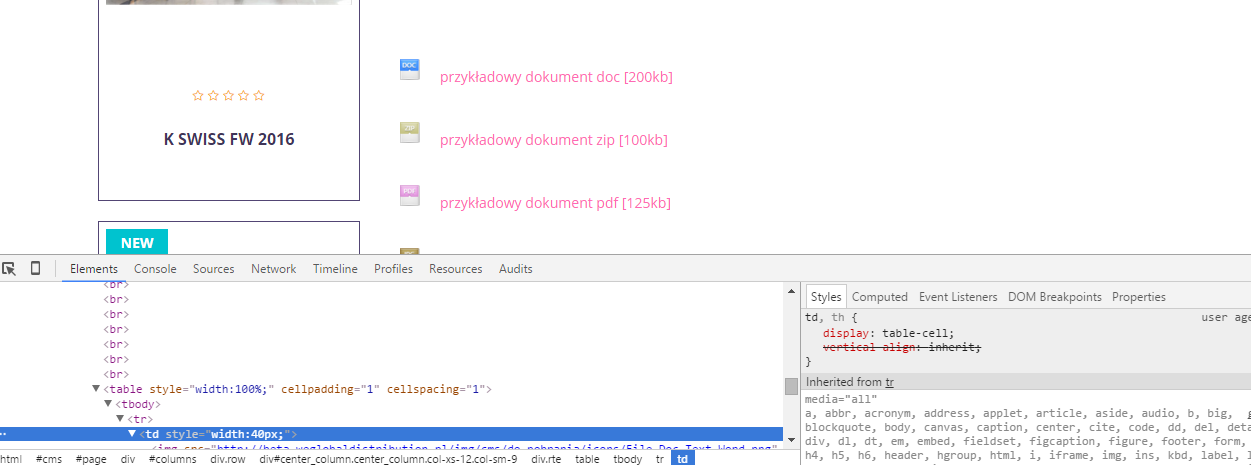Select html in the breadcrumb bar
This screenshot has height=465, width=1251.
(x=12, y=459)
